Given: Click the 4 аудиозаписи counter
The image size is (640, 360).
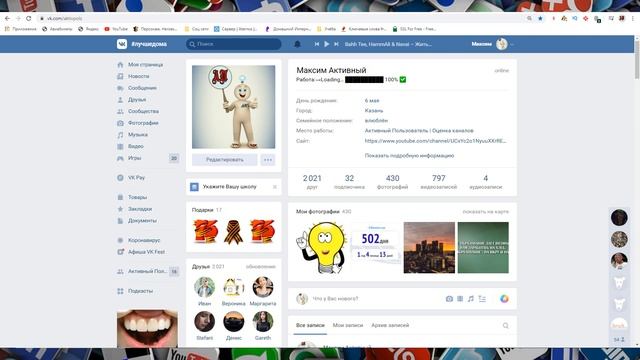Looking at the screenshot, I should [x=486, y=182].
